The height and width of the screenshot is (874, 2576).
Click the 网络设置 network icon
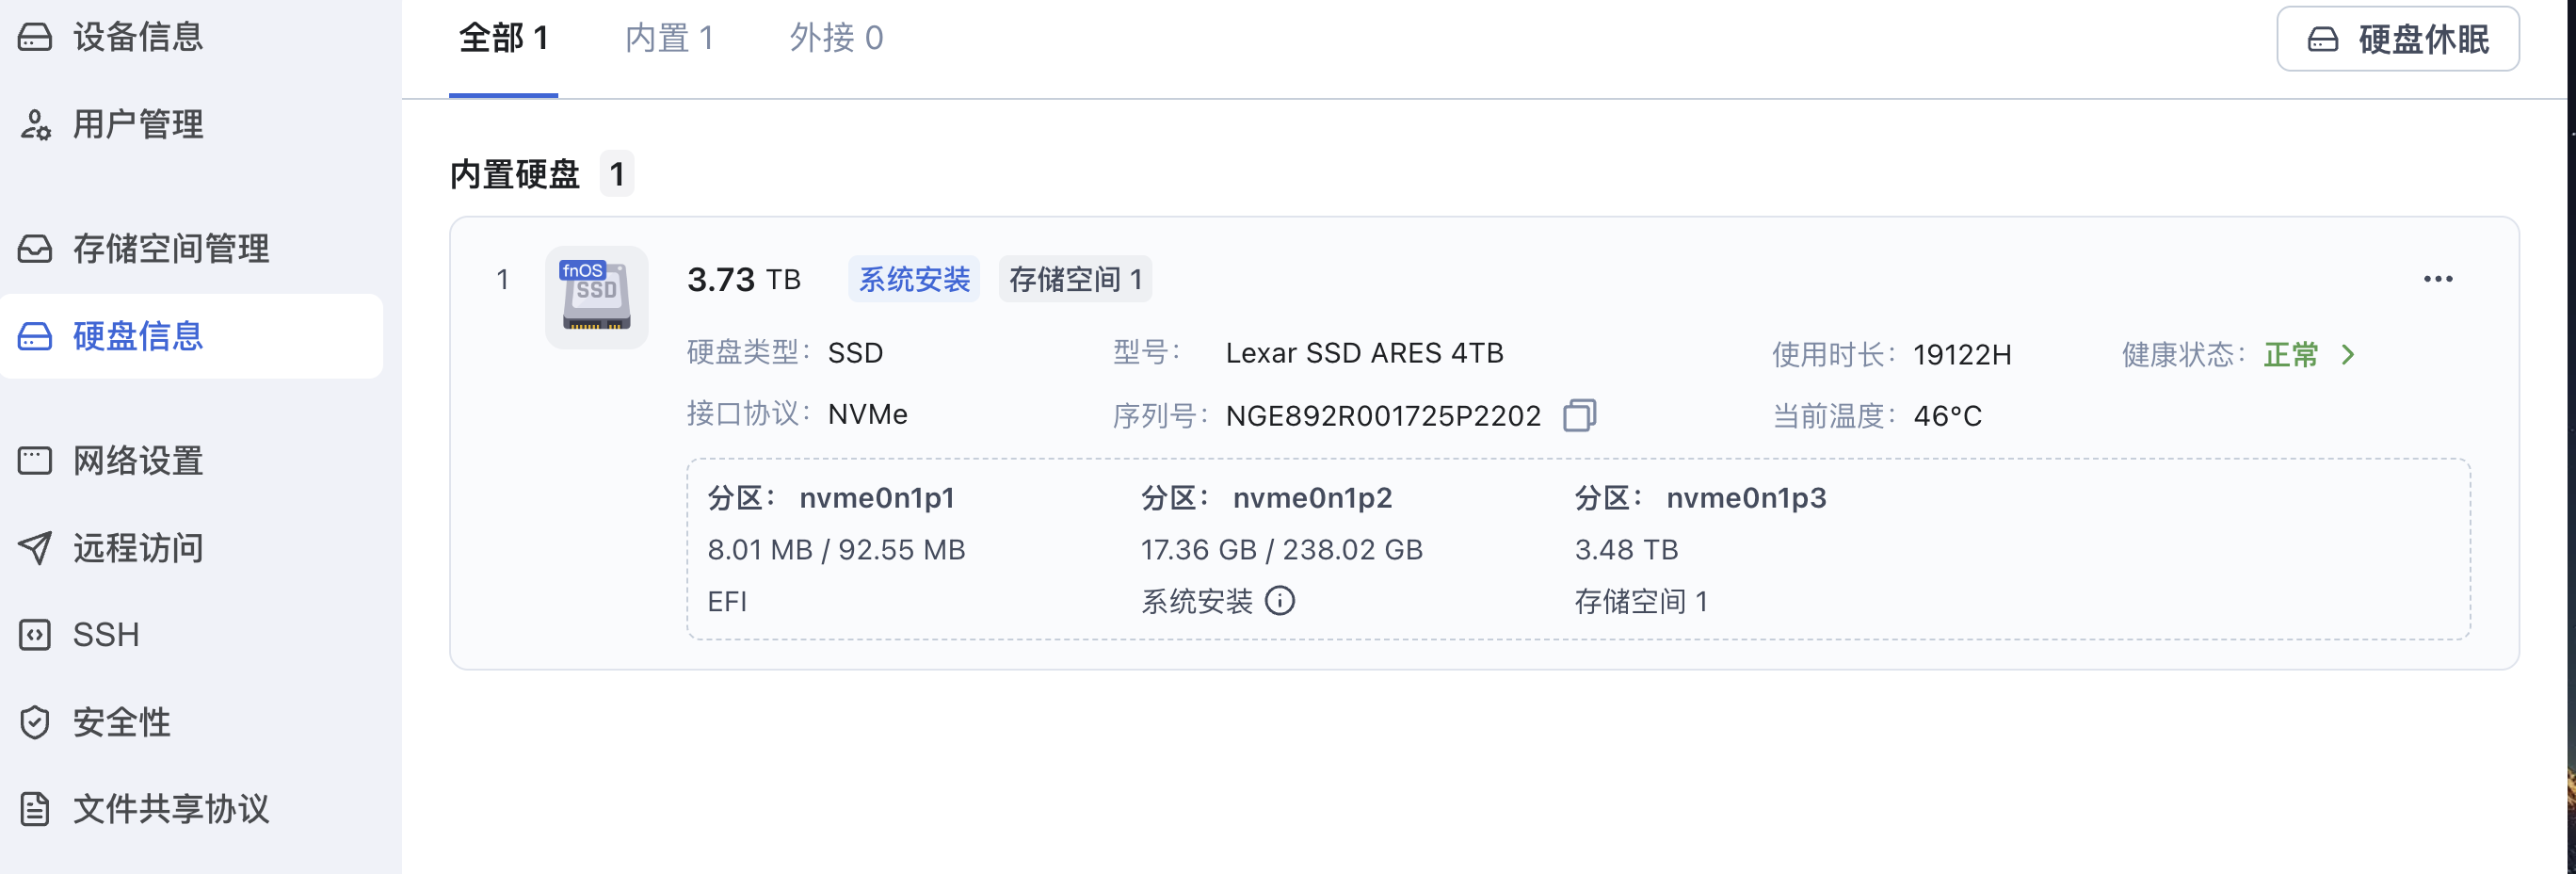pyautogui.click(x=35, y=461)
